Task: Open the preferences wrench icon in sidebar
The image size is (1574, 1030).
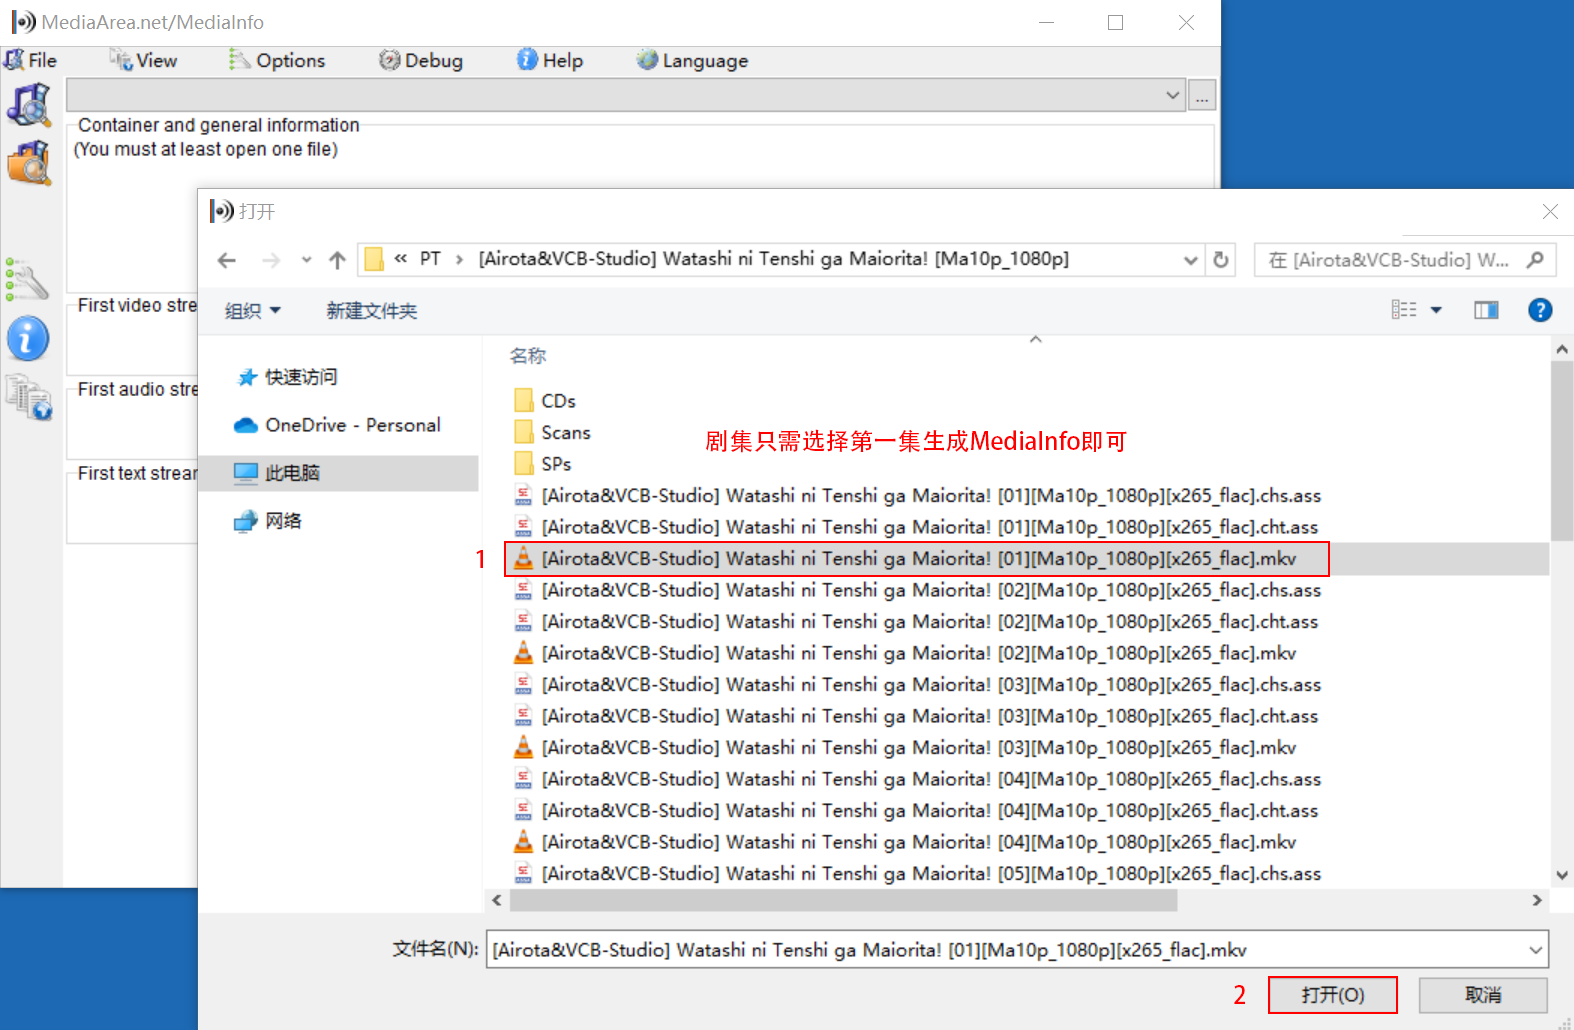Action: [x=27, y=280]
